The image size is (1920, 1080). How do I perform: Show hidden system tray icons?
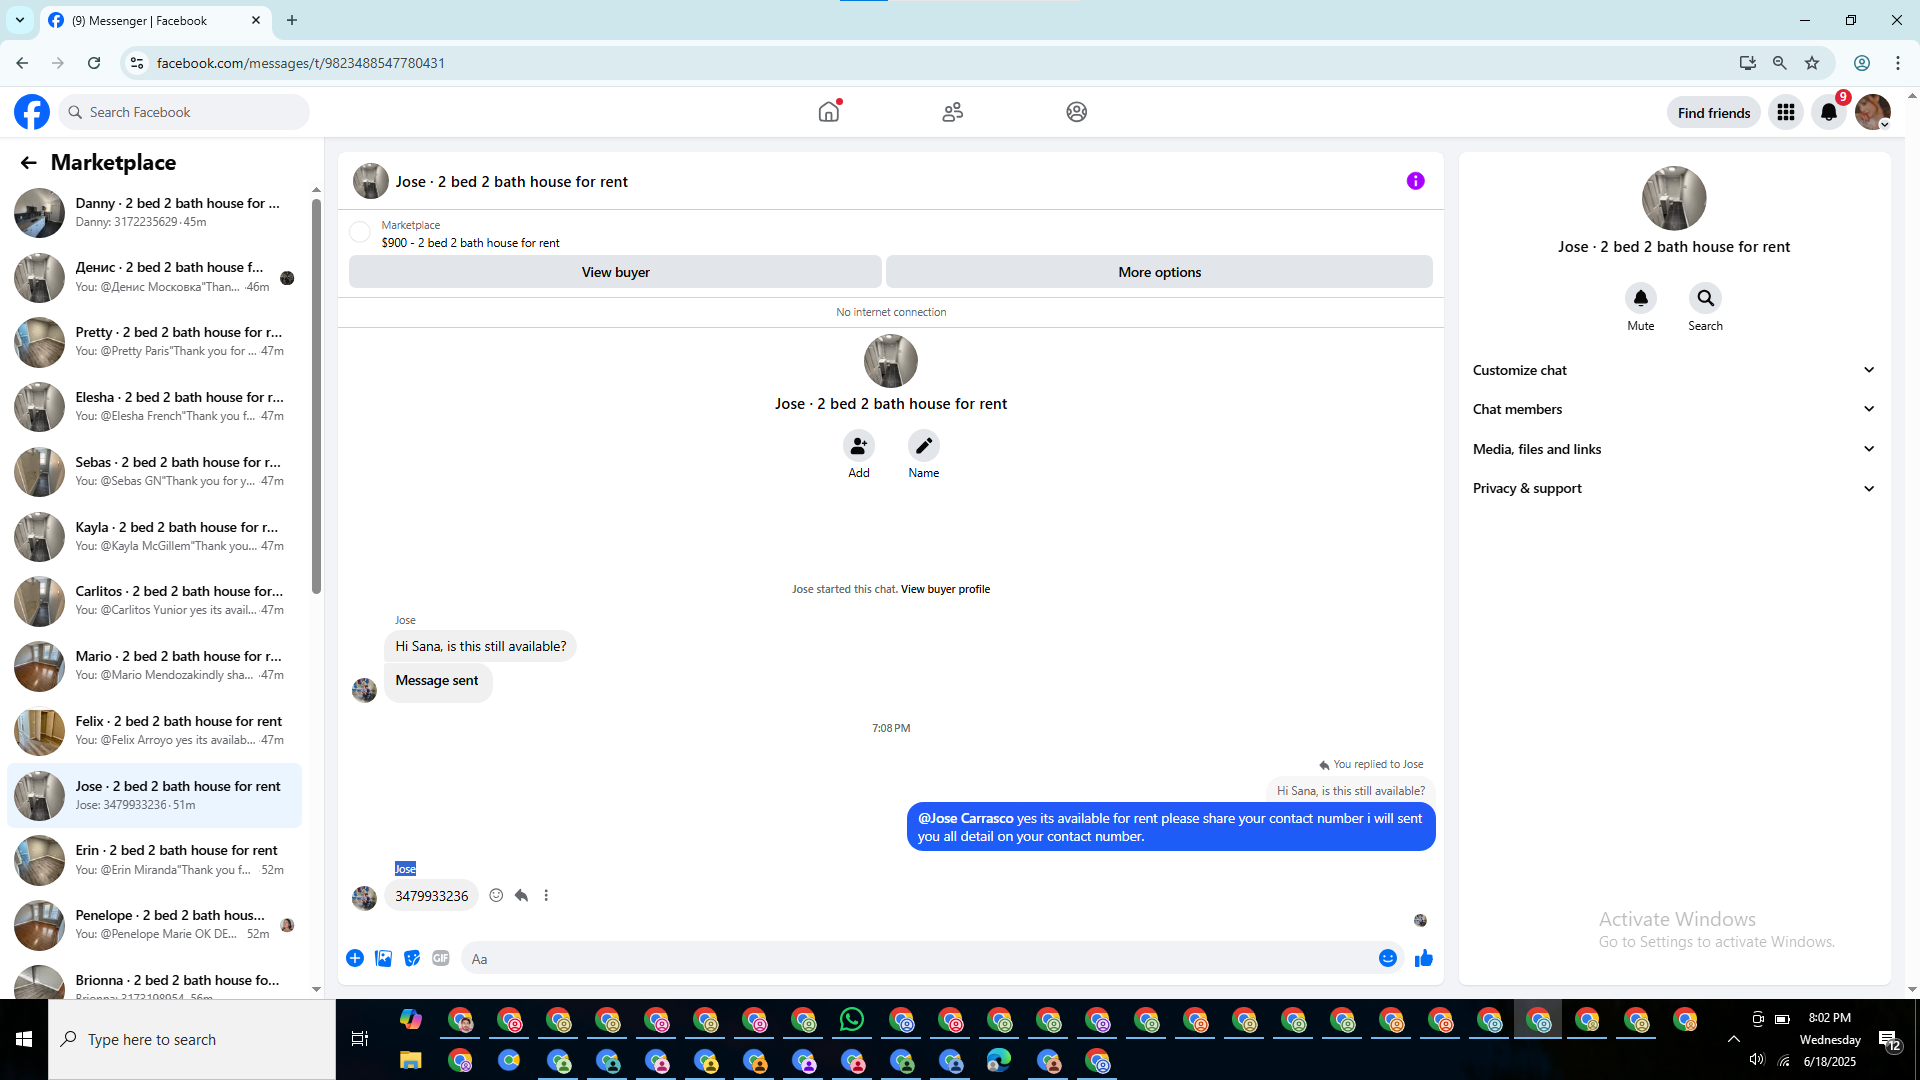click(x=1734, y=1039)
